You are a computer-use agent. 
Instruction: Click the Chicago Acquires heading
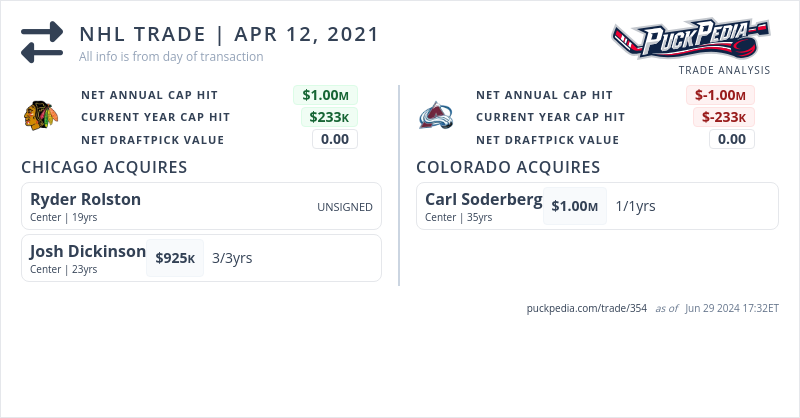click(104, 167)
